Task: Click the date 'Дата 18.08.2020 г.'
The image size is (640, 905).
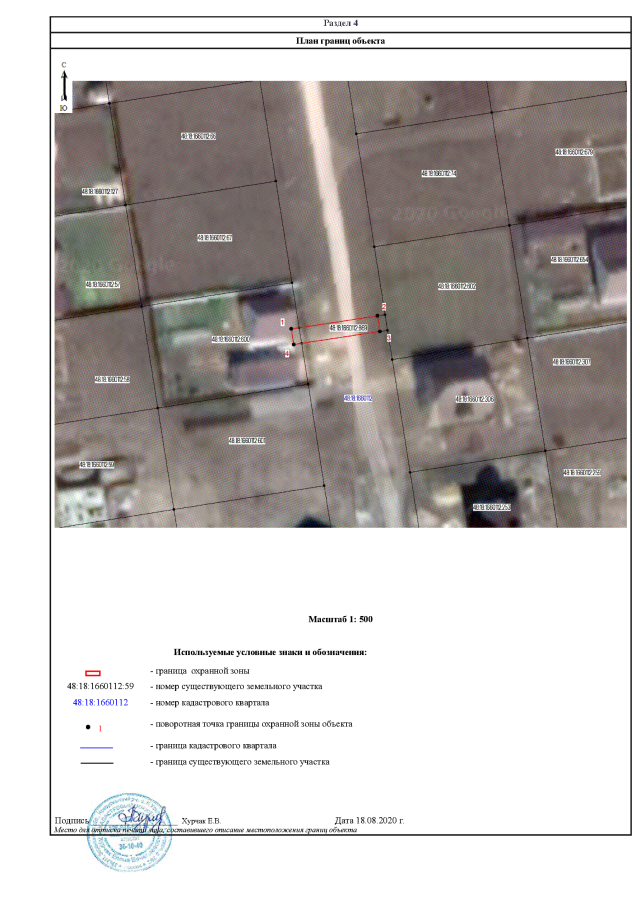Action: (369, 820)
